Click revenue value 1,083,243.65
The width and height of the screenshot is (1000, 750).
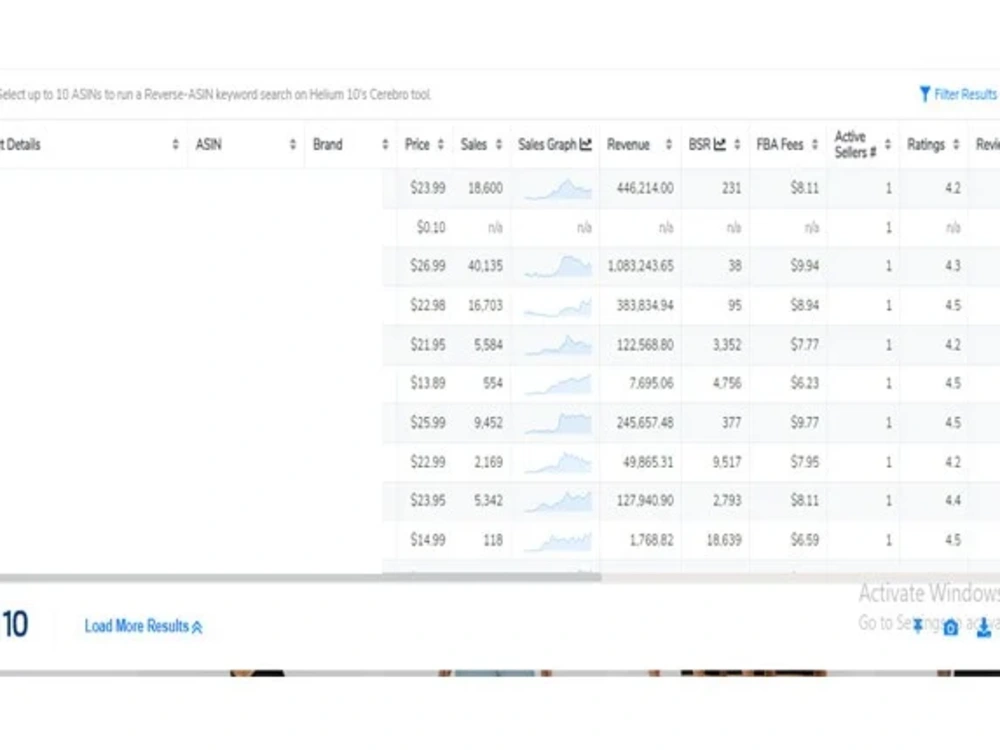coord(640,266)
